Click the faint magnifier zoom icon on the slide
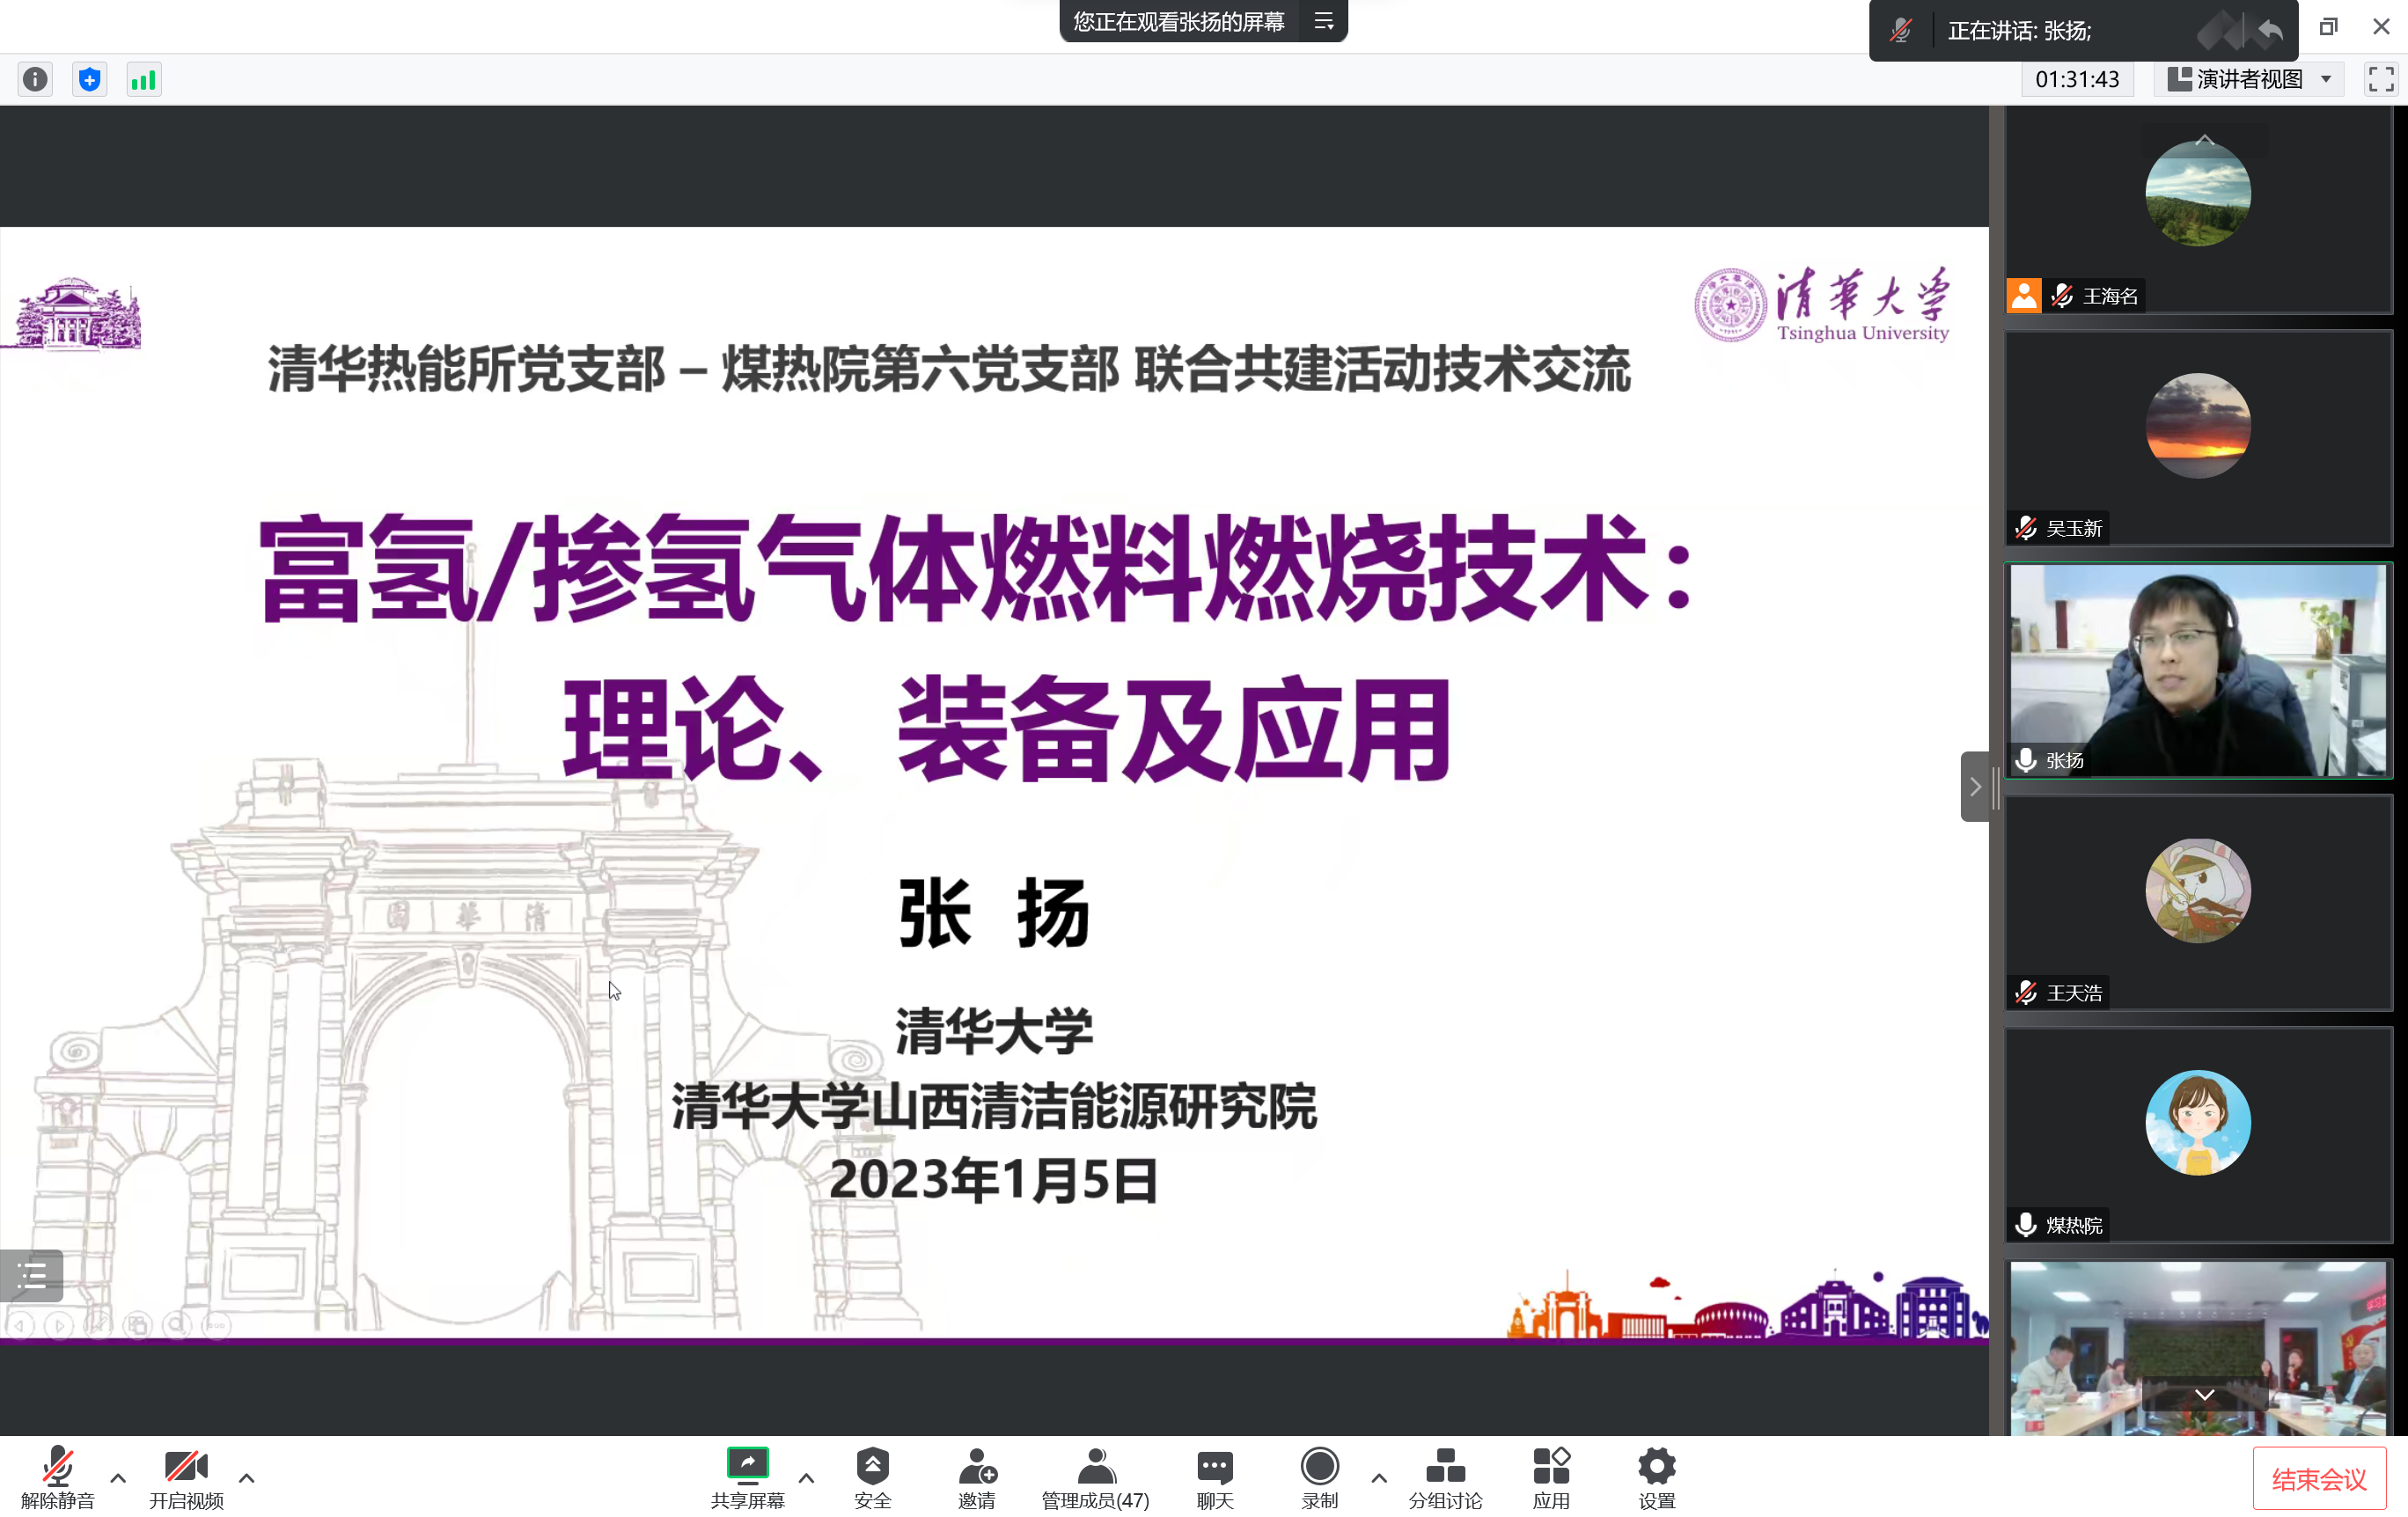2408x1517 pixels. click(x=177, y=1325)
